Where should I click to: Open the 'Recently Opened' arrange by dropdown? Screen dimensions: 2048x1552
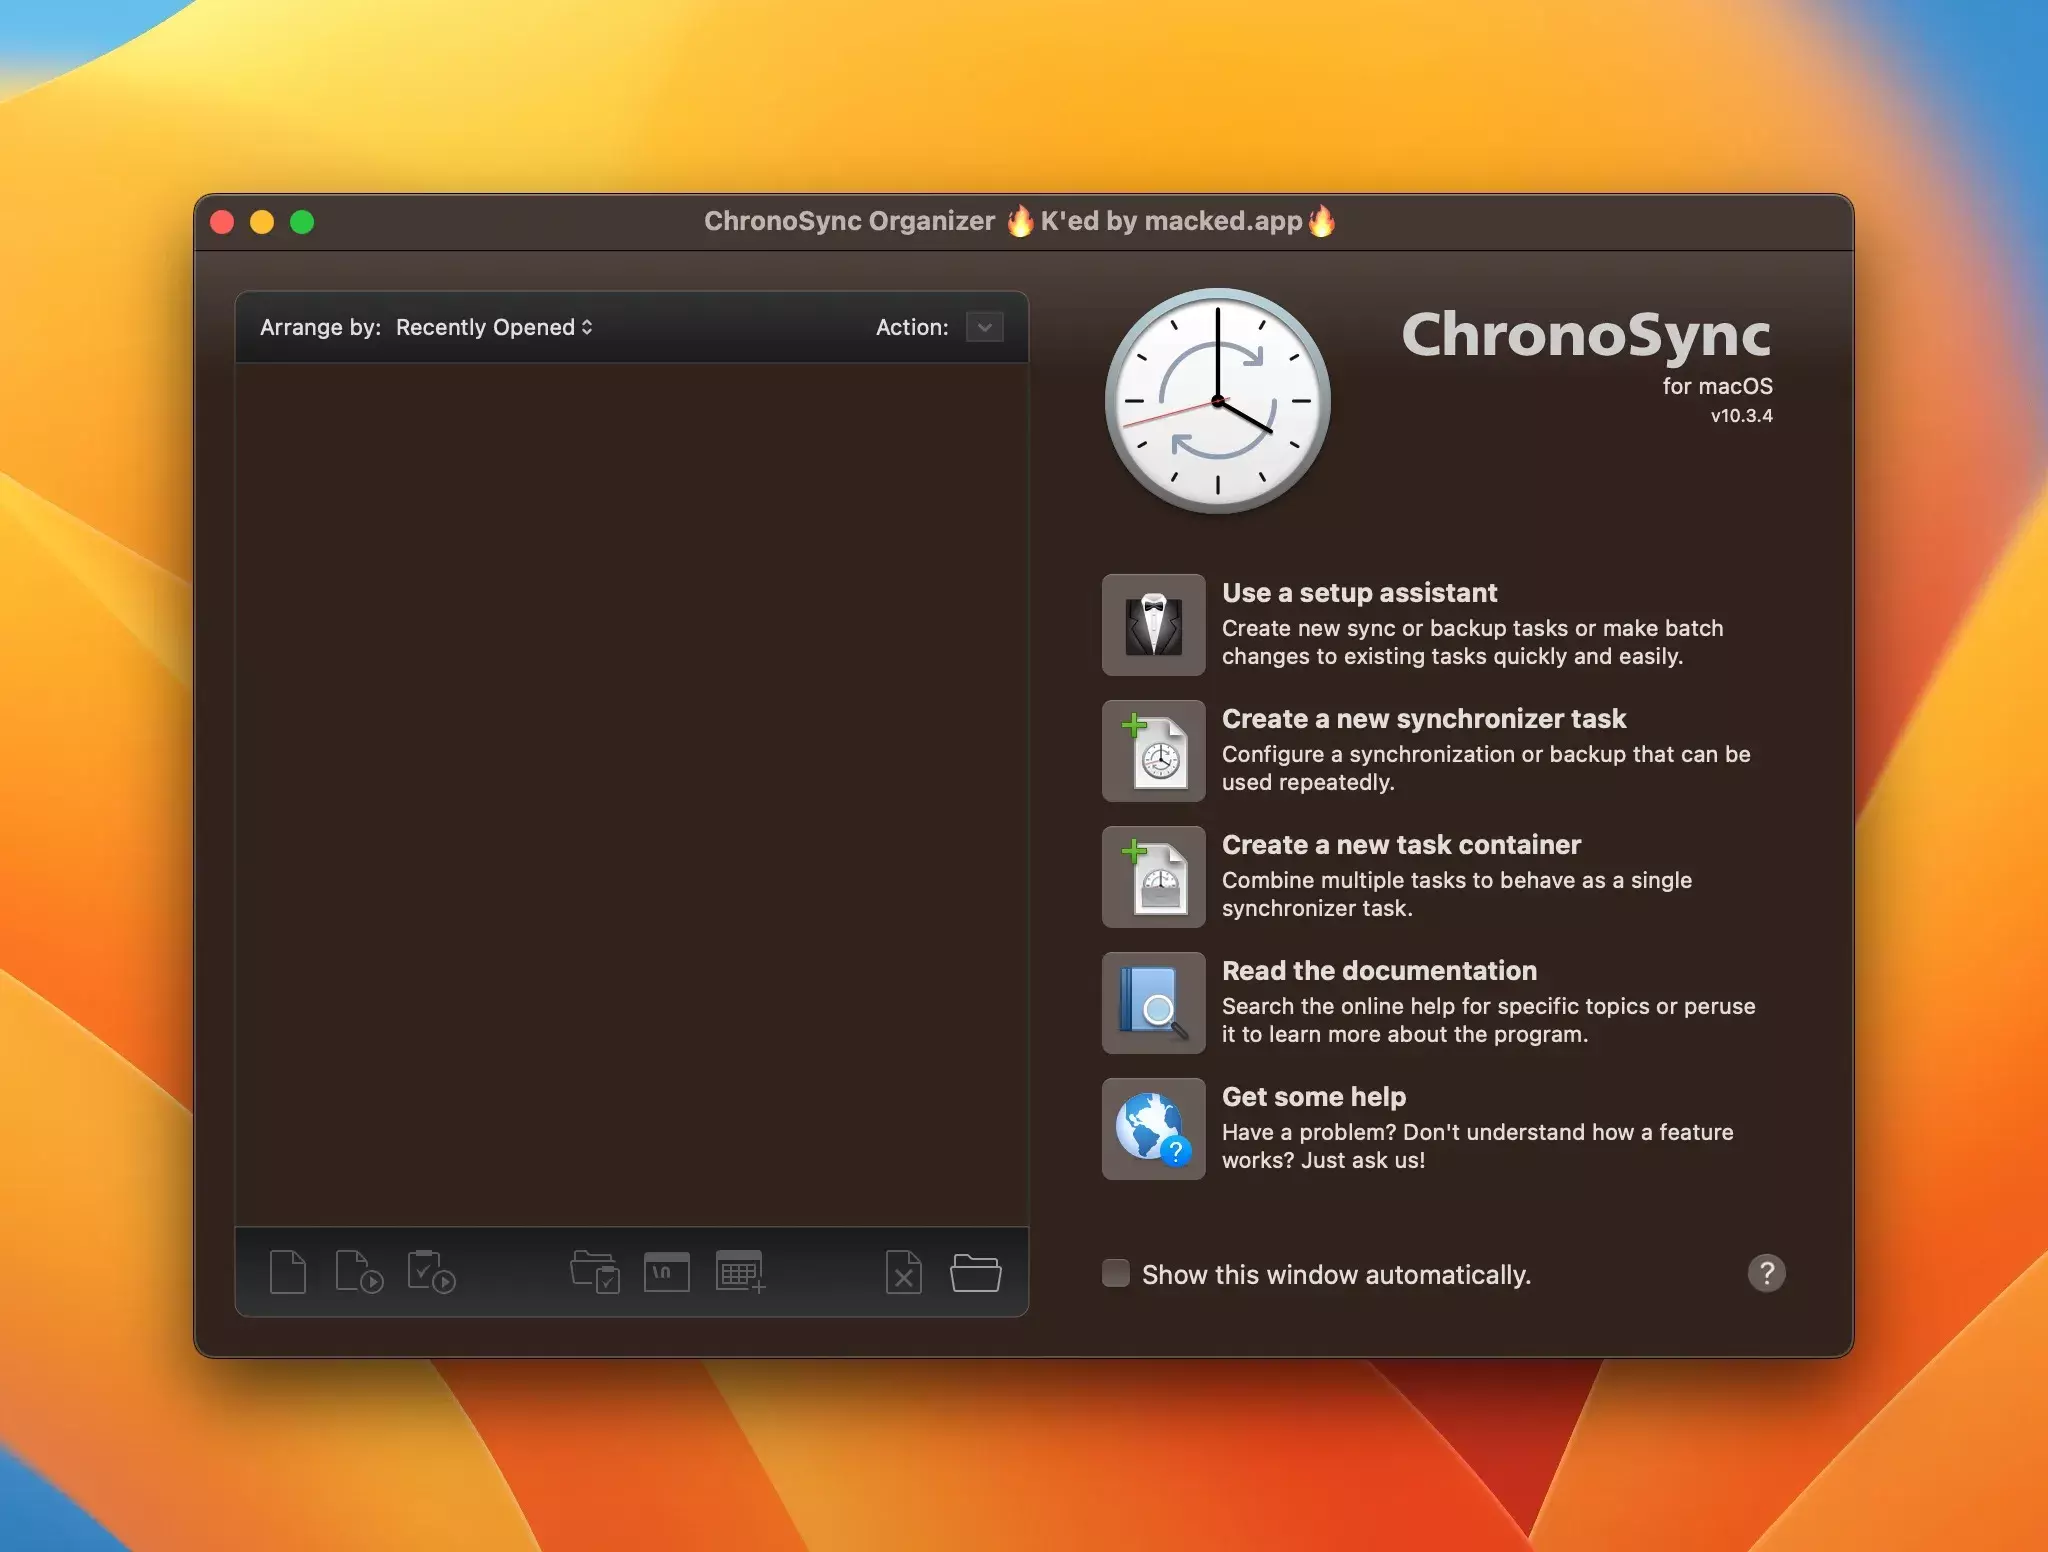coord(494,327)
